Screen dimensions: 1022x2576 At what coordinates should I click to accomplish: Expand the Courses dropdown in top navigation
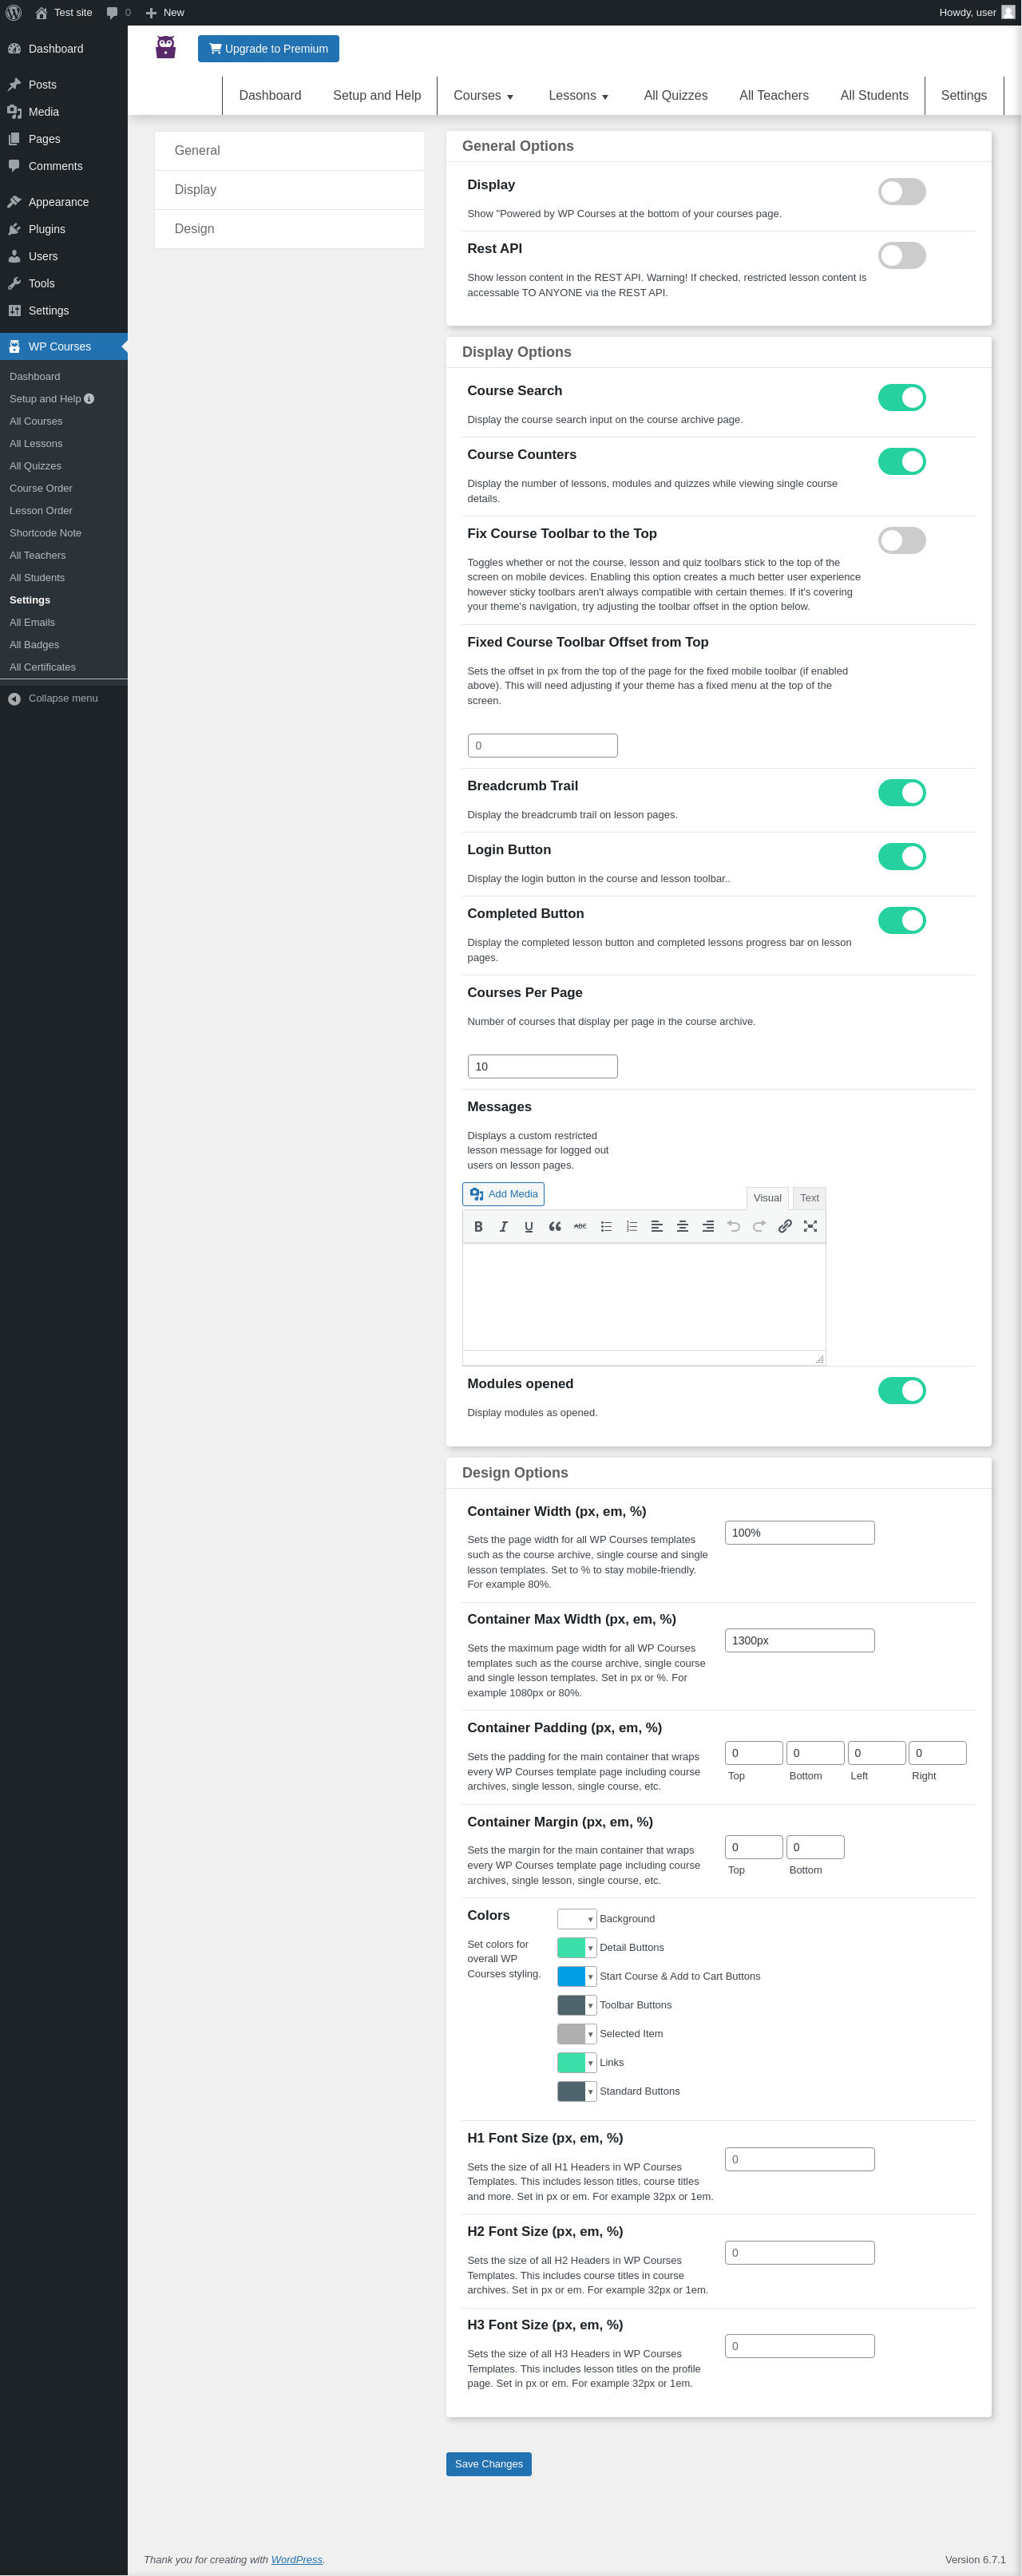coord(484,96)
